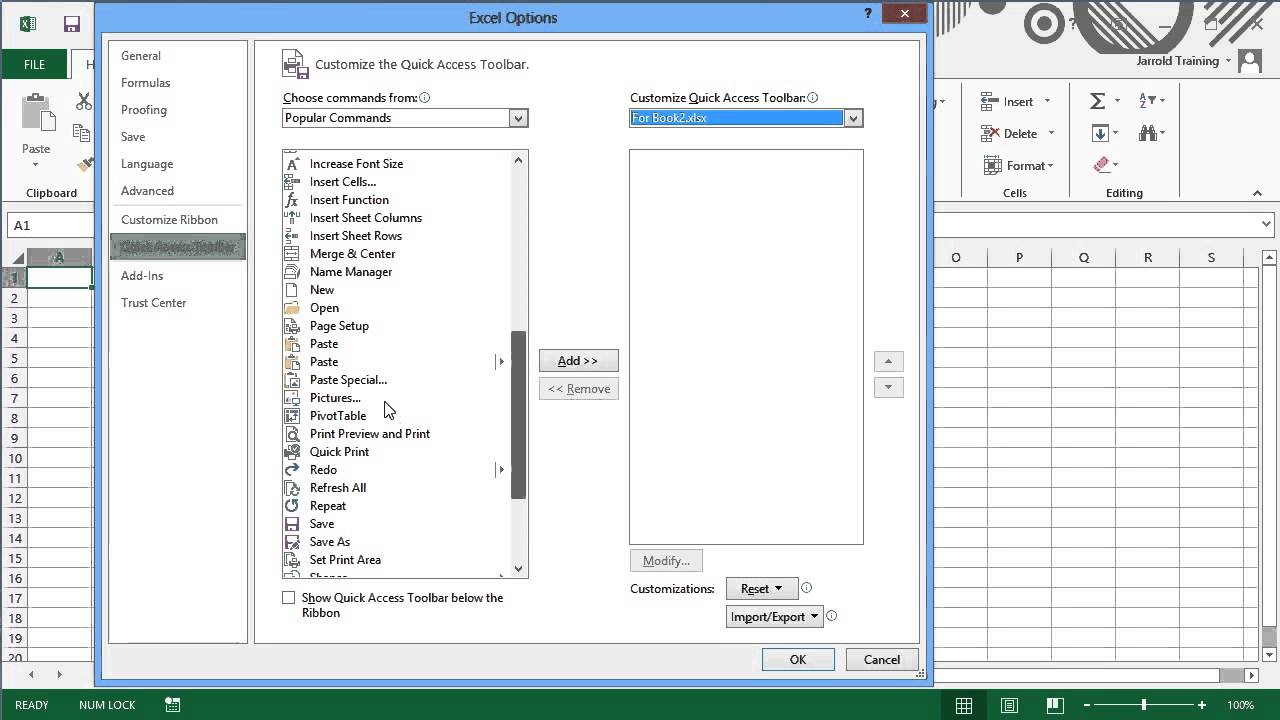Click the zoom slider in the status bar

[1144, 705]
